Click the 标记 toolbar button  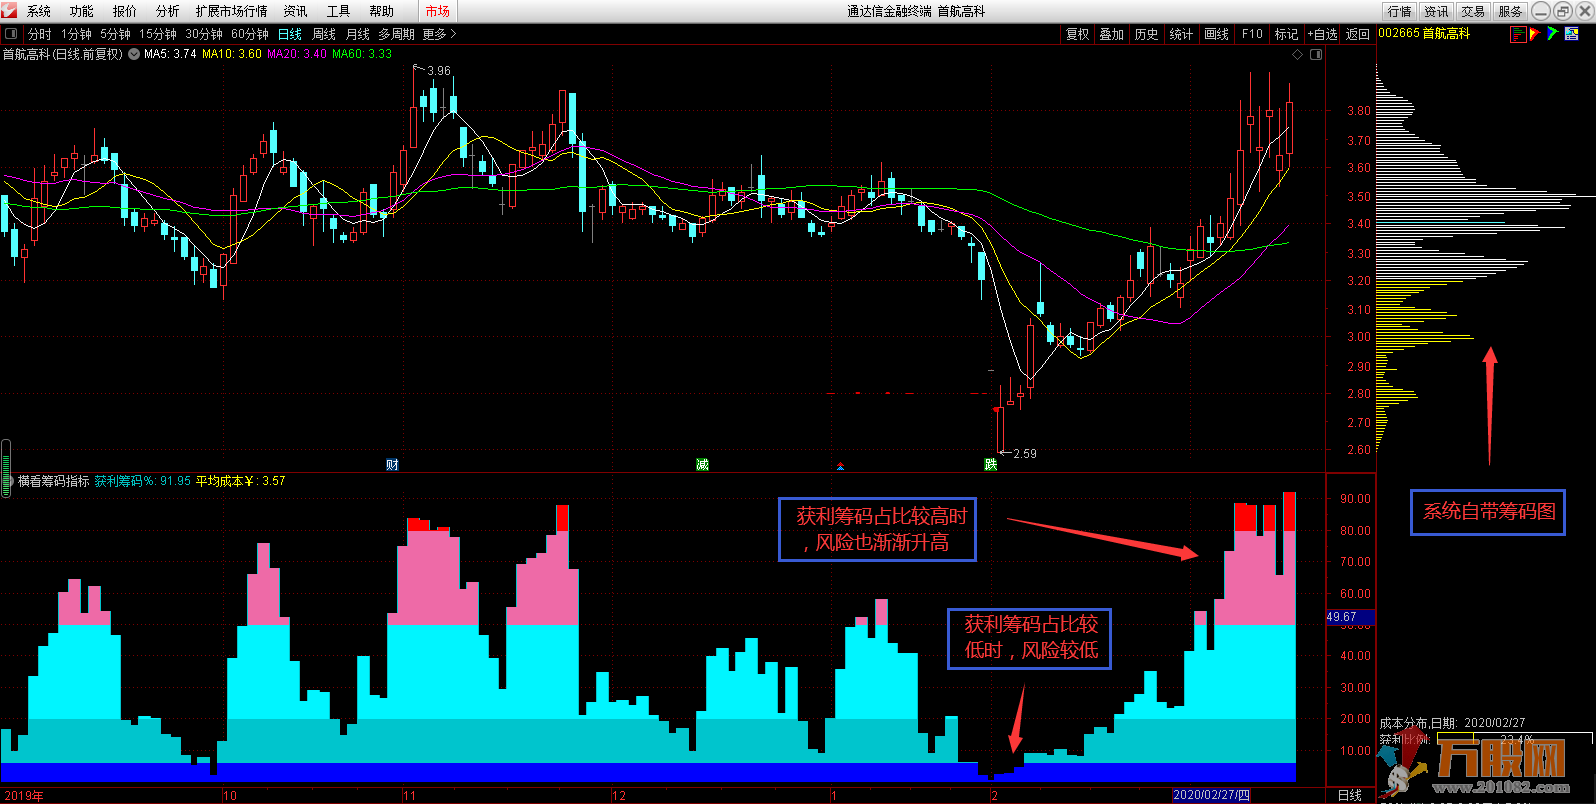(1286, 34)
